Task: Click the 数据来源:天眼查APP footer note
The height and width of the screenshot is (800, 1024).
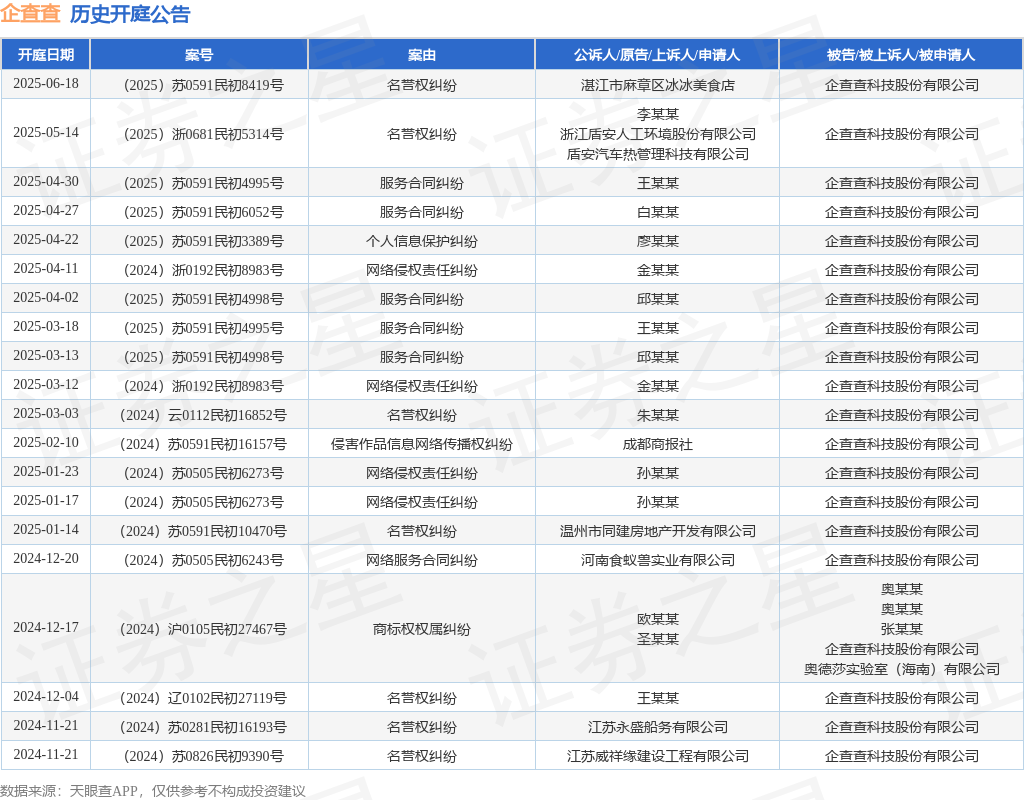Action: (x=153, y=791)
